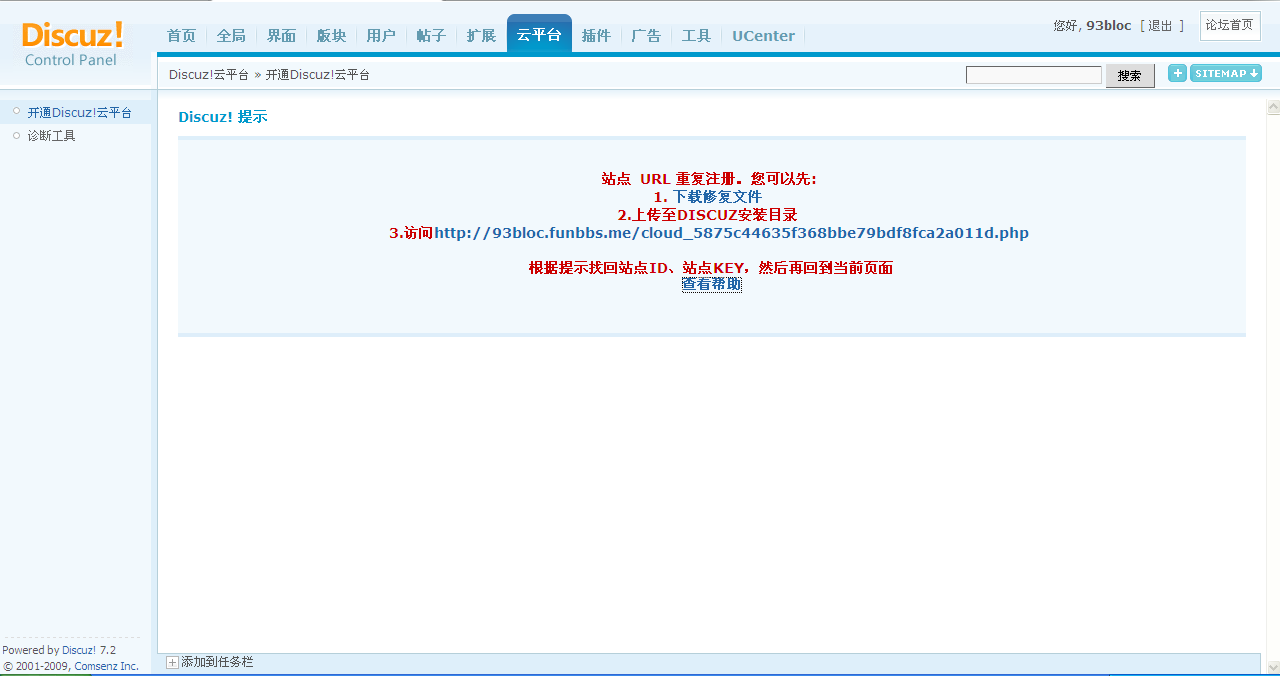The width and height of the screenshot is (1280, 676).
Task: Open the cloud_5875c44635f368bbe79bdf8fca2a011d.php URL link
Action: [x=731, y=233]
